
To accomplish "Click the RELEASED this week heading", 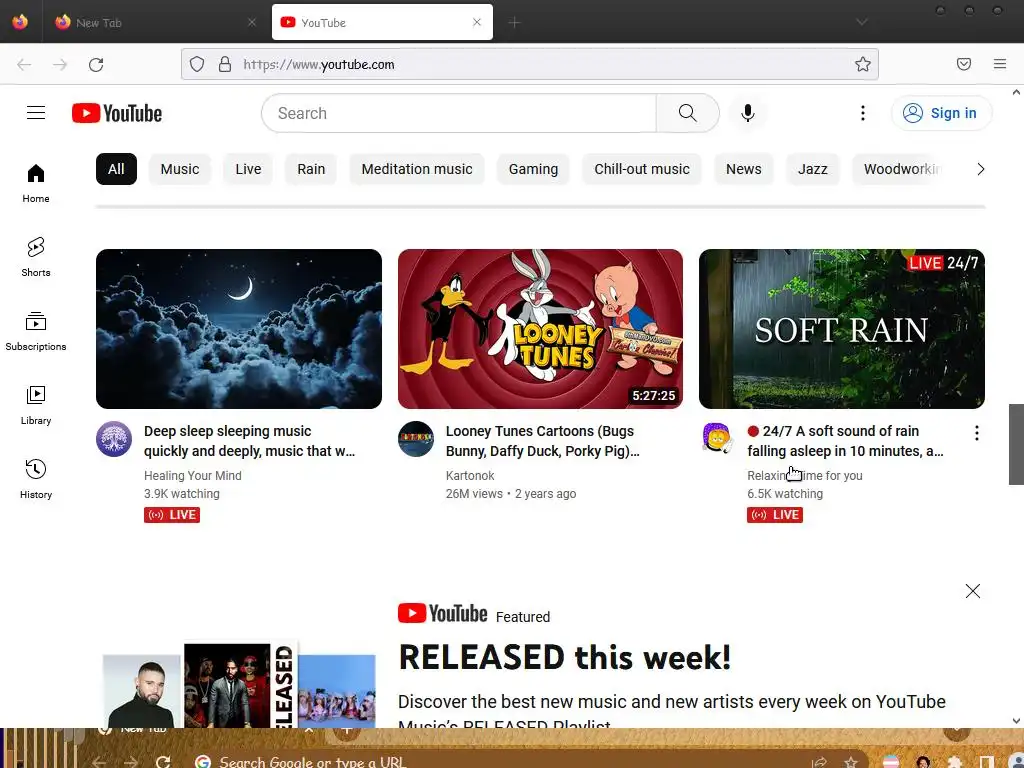I will [565, 657].
